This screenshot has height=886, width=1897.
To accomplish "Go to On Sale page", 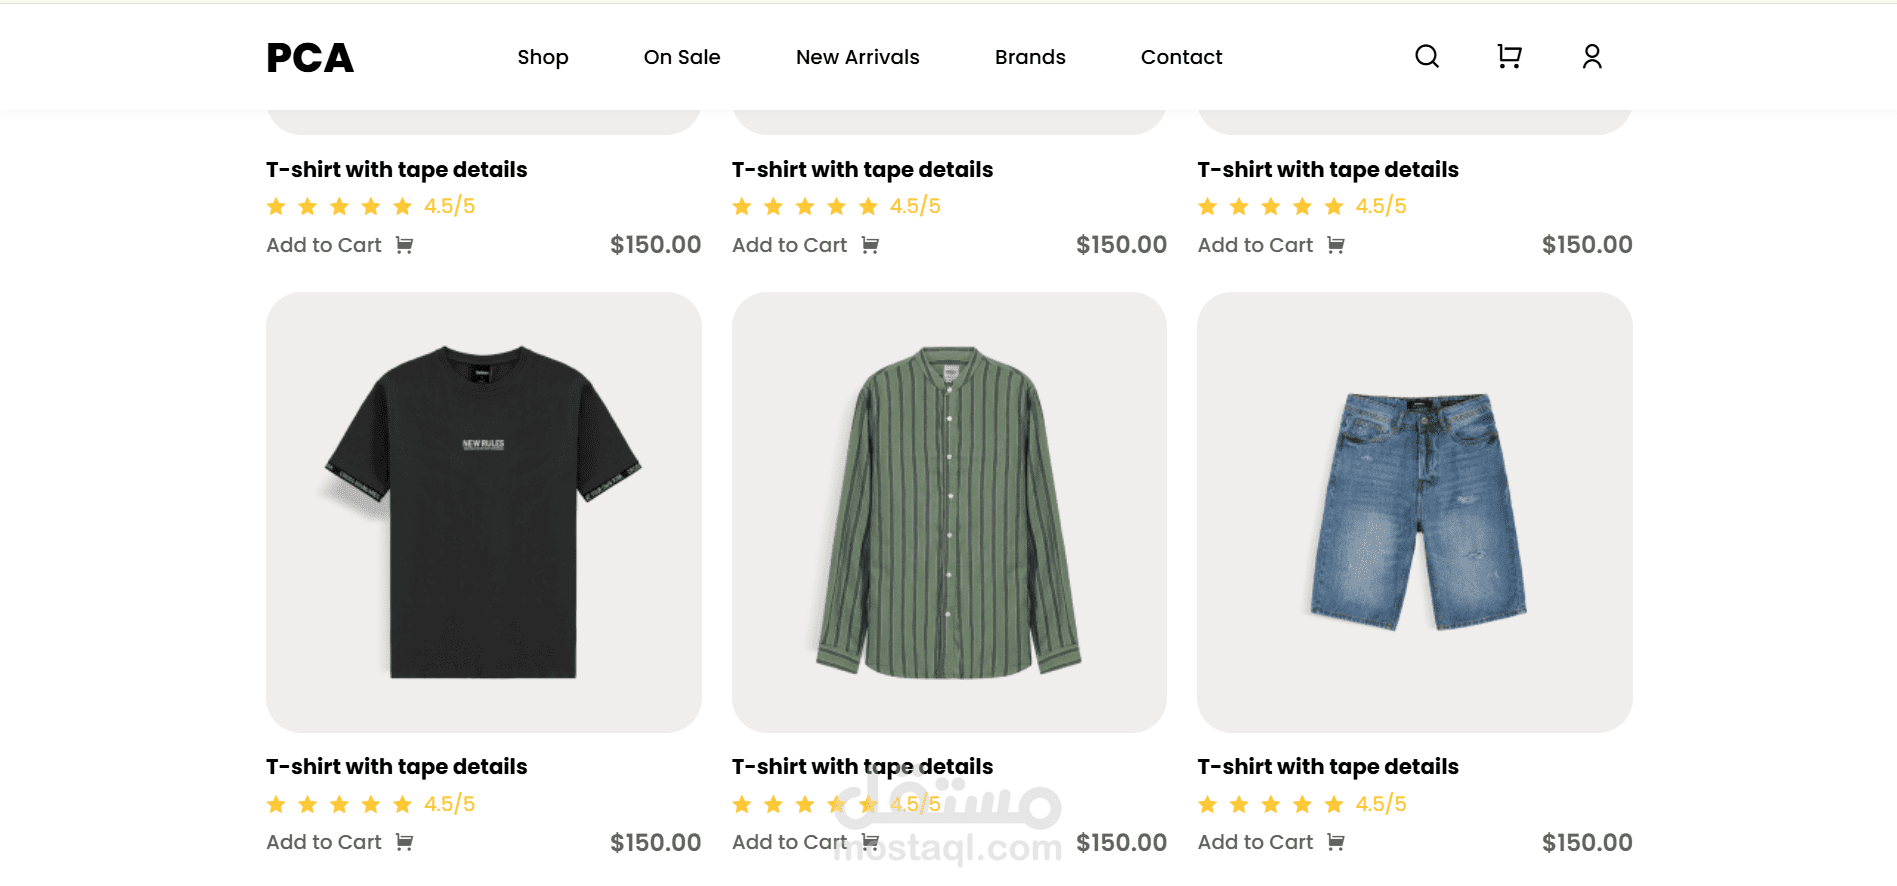I will pos(682,57).
